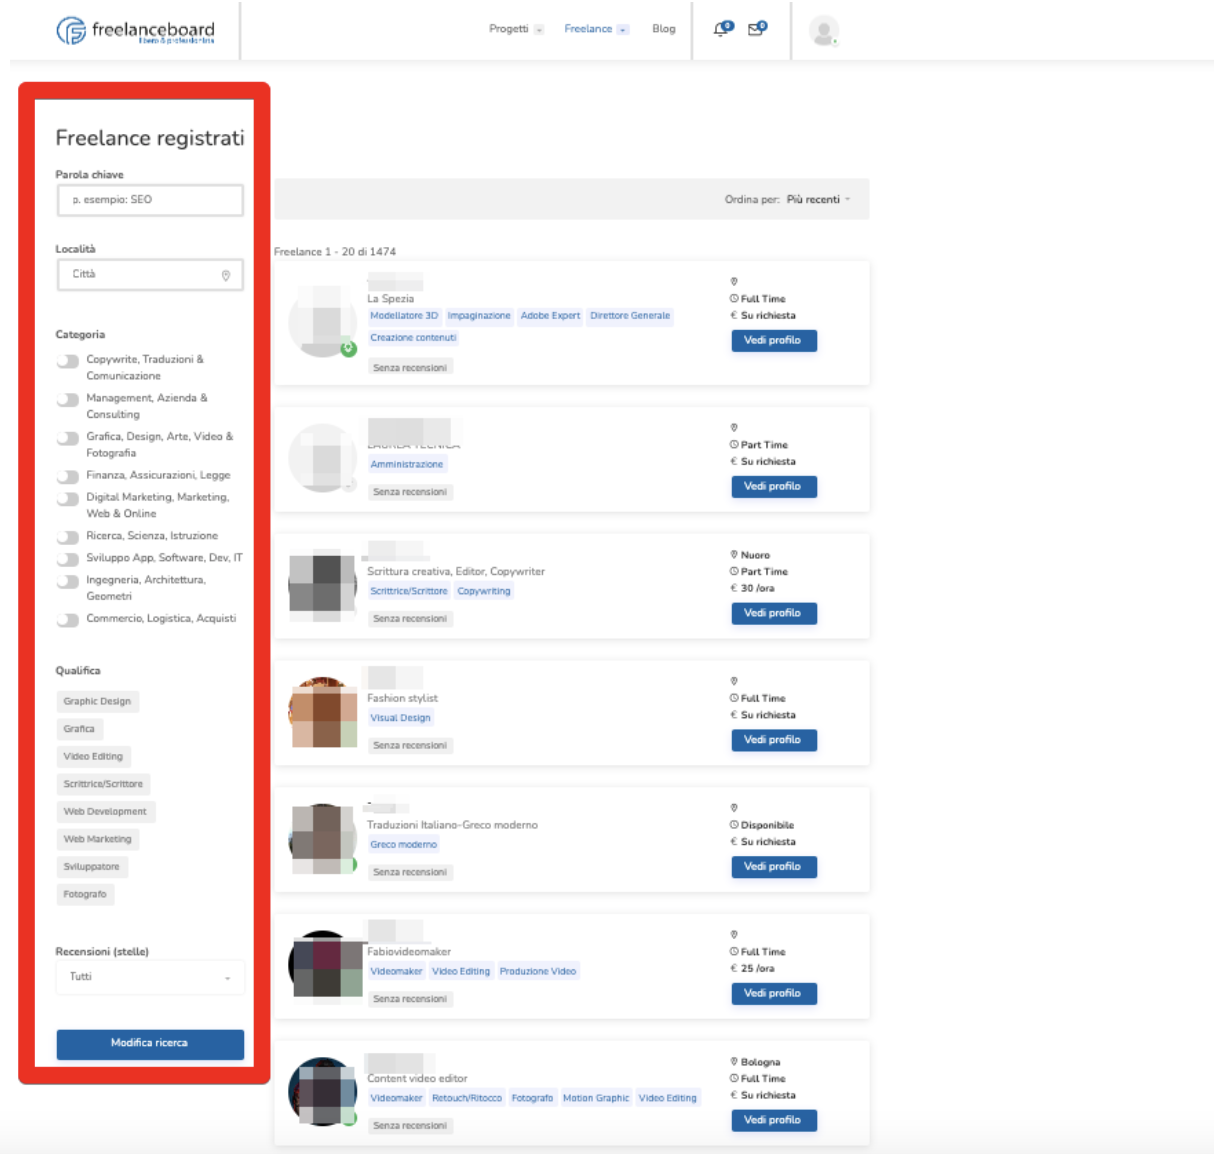Toggle Finanza, Assicurazioni, Legge category
The height and width of the screenshot is (1154, 1214).
click(68, 477)
